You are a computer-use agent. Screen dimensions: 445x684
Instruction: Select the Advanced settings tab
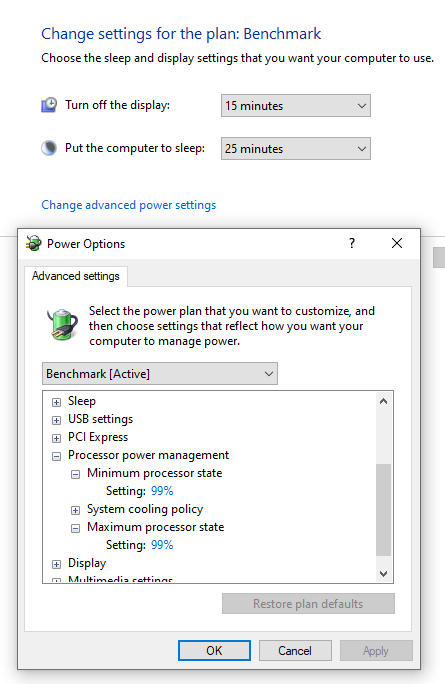[x=75, y=276]
